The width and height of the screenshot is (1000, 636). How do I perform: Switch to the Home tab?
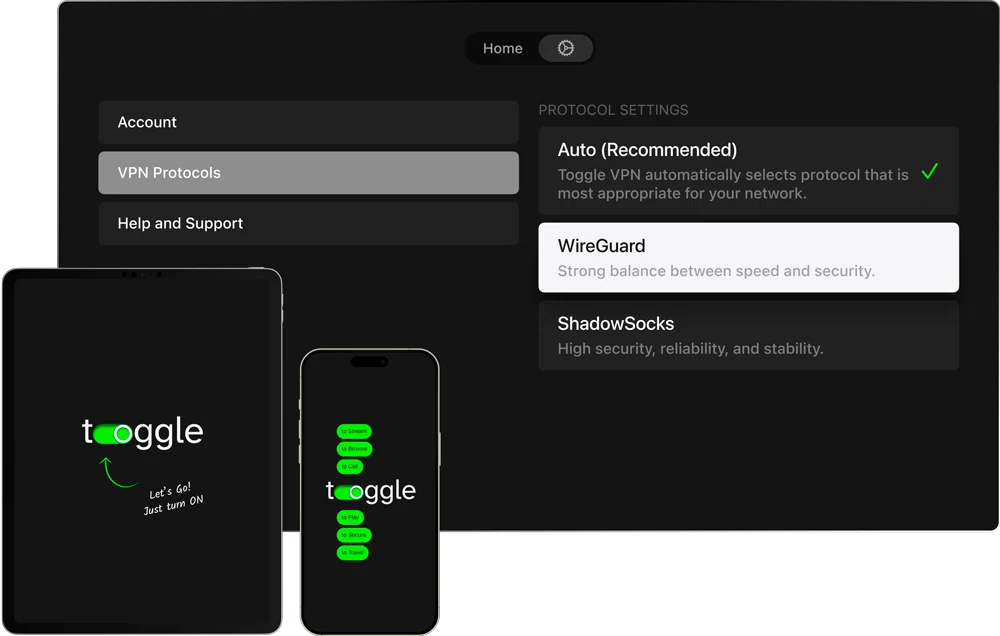[503, 48]
